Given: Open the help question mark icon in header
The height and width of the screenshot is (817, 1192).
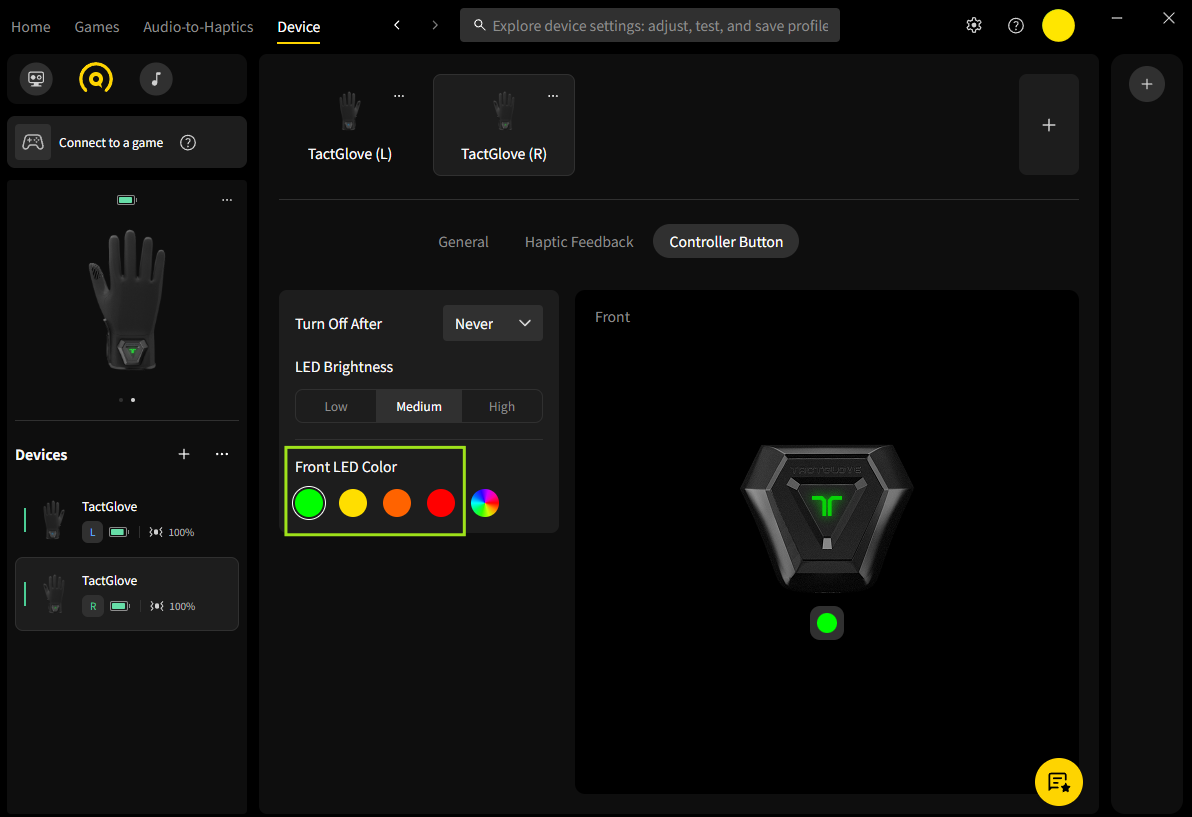Looking at the screenshot, I should (x=1016, y=26).
